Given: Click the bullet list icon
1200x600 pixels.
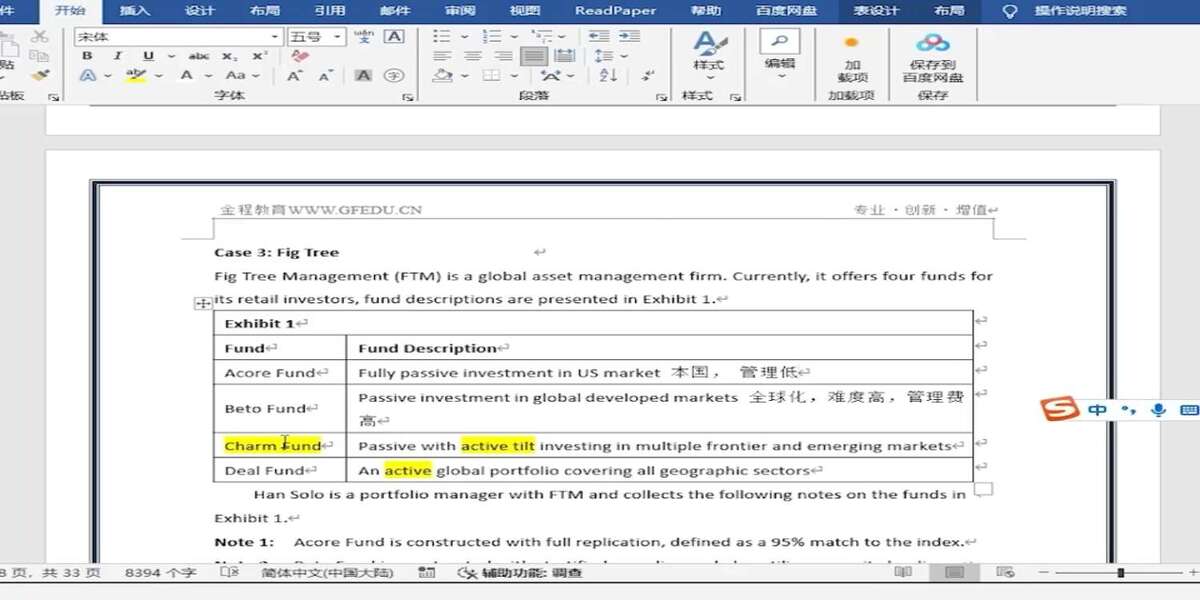Looking at the screenshot, I should [442, 36].
